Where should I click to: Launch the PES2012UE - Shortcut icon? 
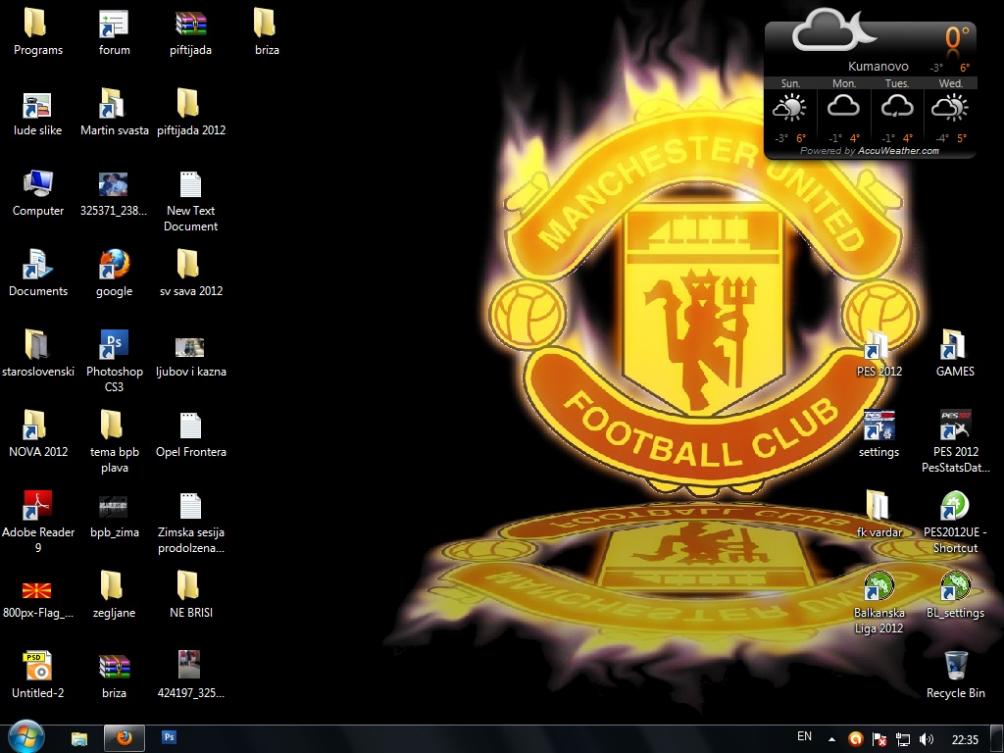[955, 506]
